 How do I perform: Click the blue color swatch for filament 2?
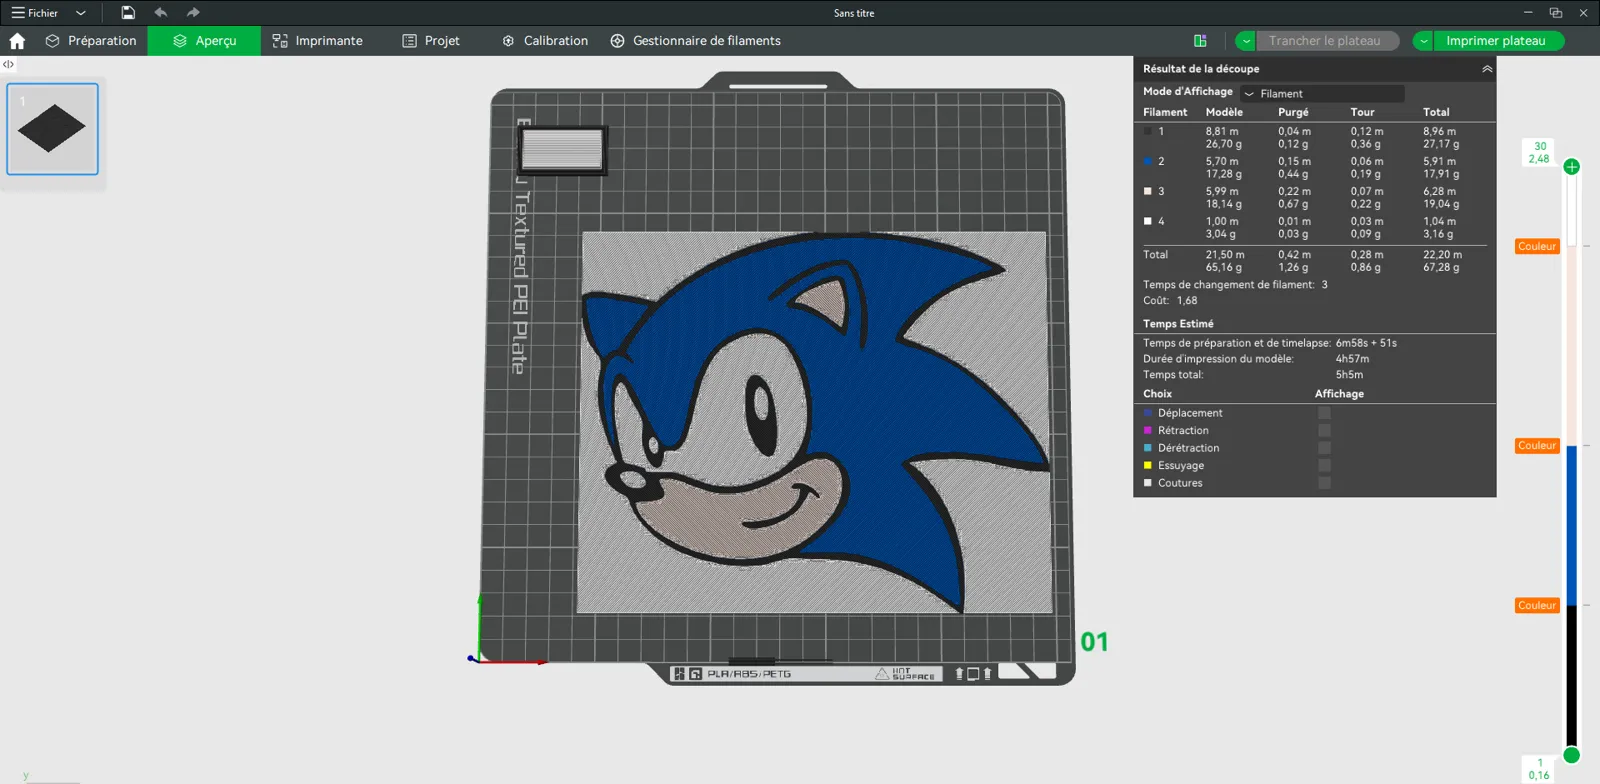[1148, 161]
